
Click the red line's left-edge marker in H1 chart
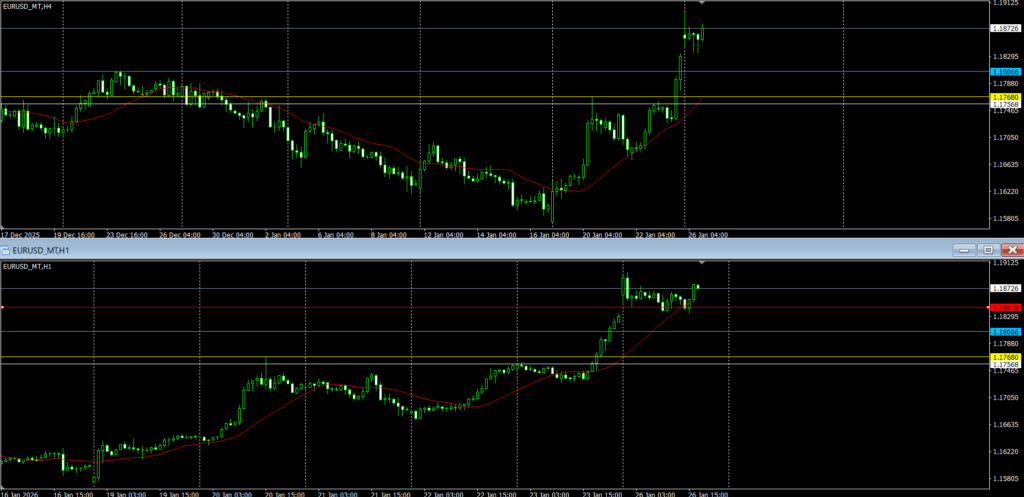3,307
